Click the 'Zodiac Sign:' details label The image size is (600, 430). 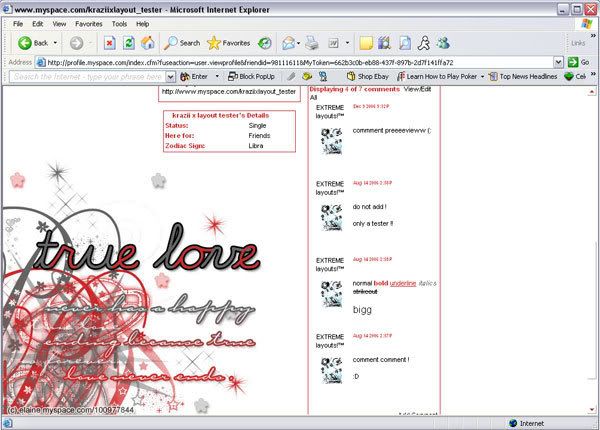tap(185, 146)
